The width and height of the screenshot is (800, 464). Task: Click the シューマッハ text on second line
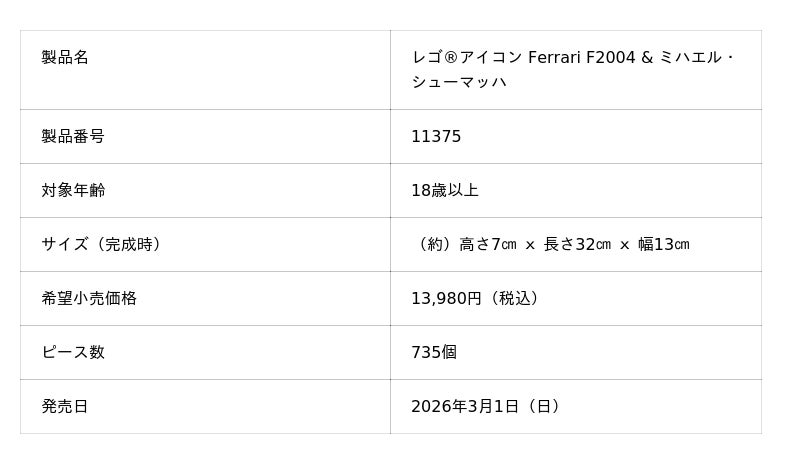[x=459, y=82]
